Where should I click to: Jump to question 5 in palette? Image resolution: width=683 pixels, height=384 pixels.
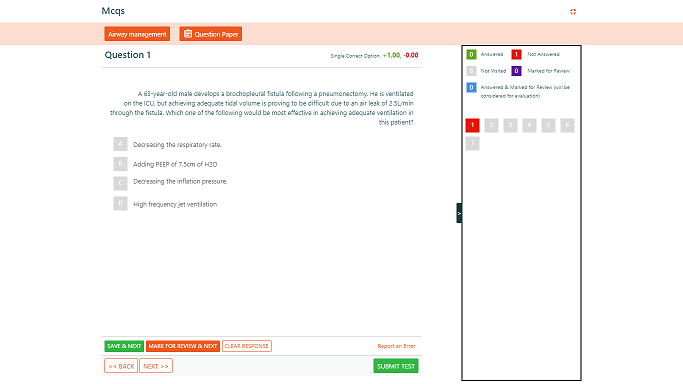click(x=548, y=125)
